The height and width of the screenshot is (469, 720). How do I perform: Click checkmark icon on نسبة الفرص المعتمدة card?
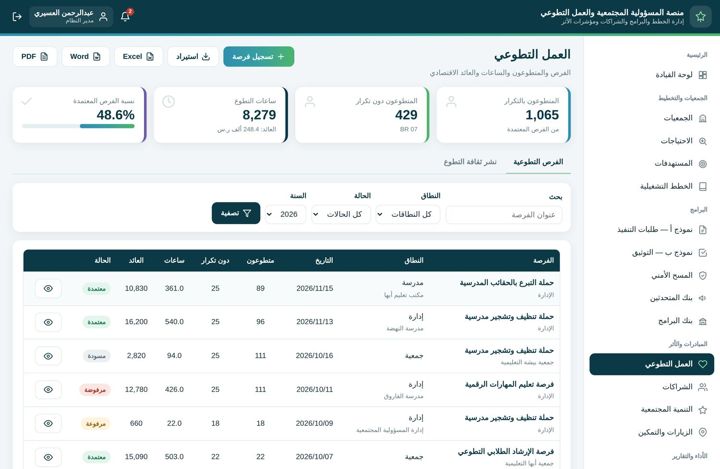point(27,101)
